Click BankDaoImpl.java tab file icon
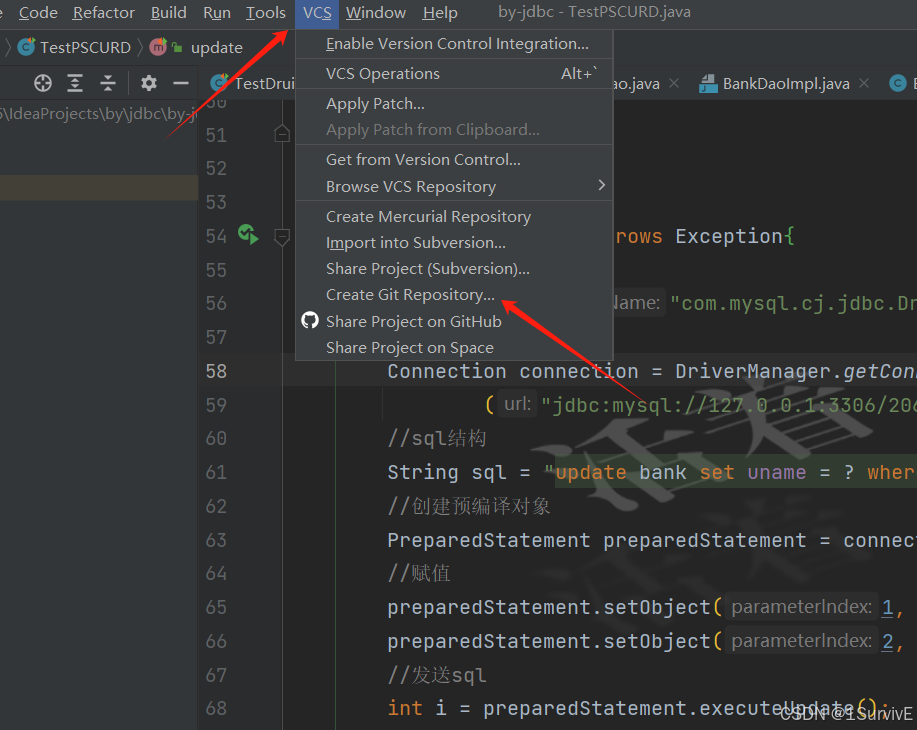 point(708,84)
